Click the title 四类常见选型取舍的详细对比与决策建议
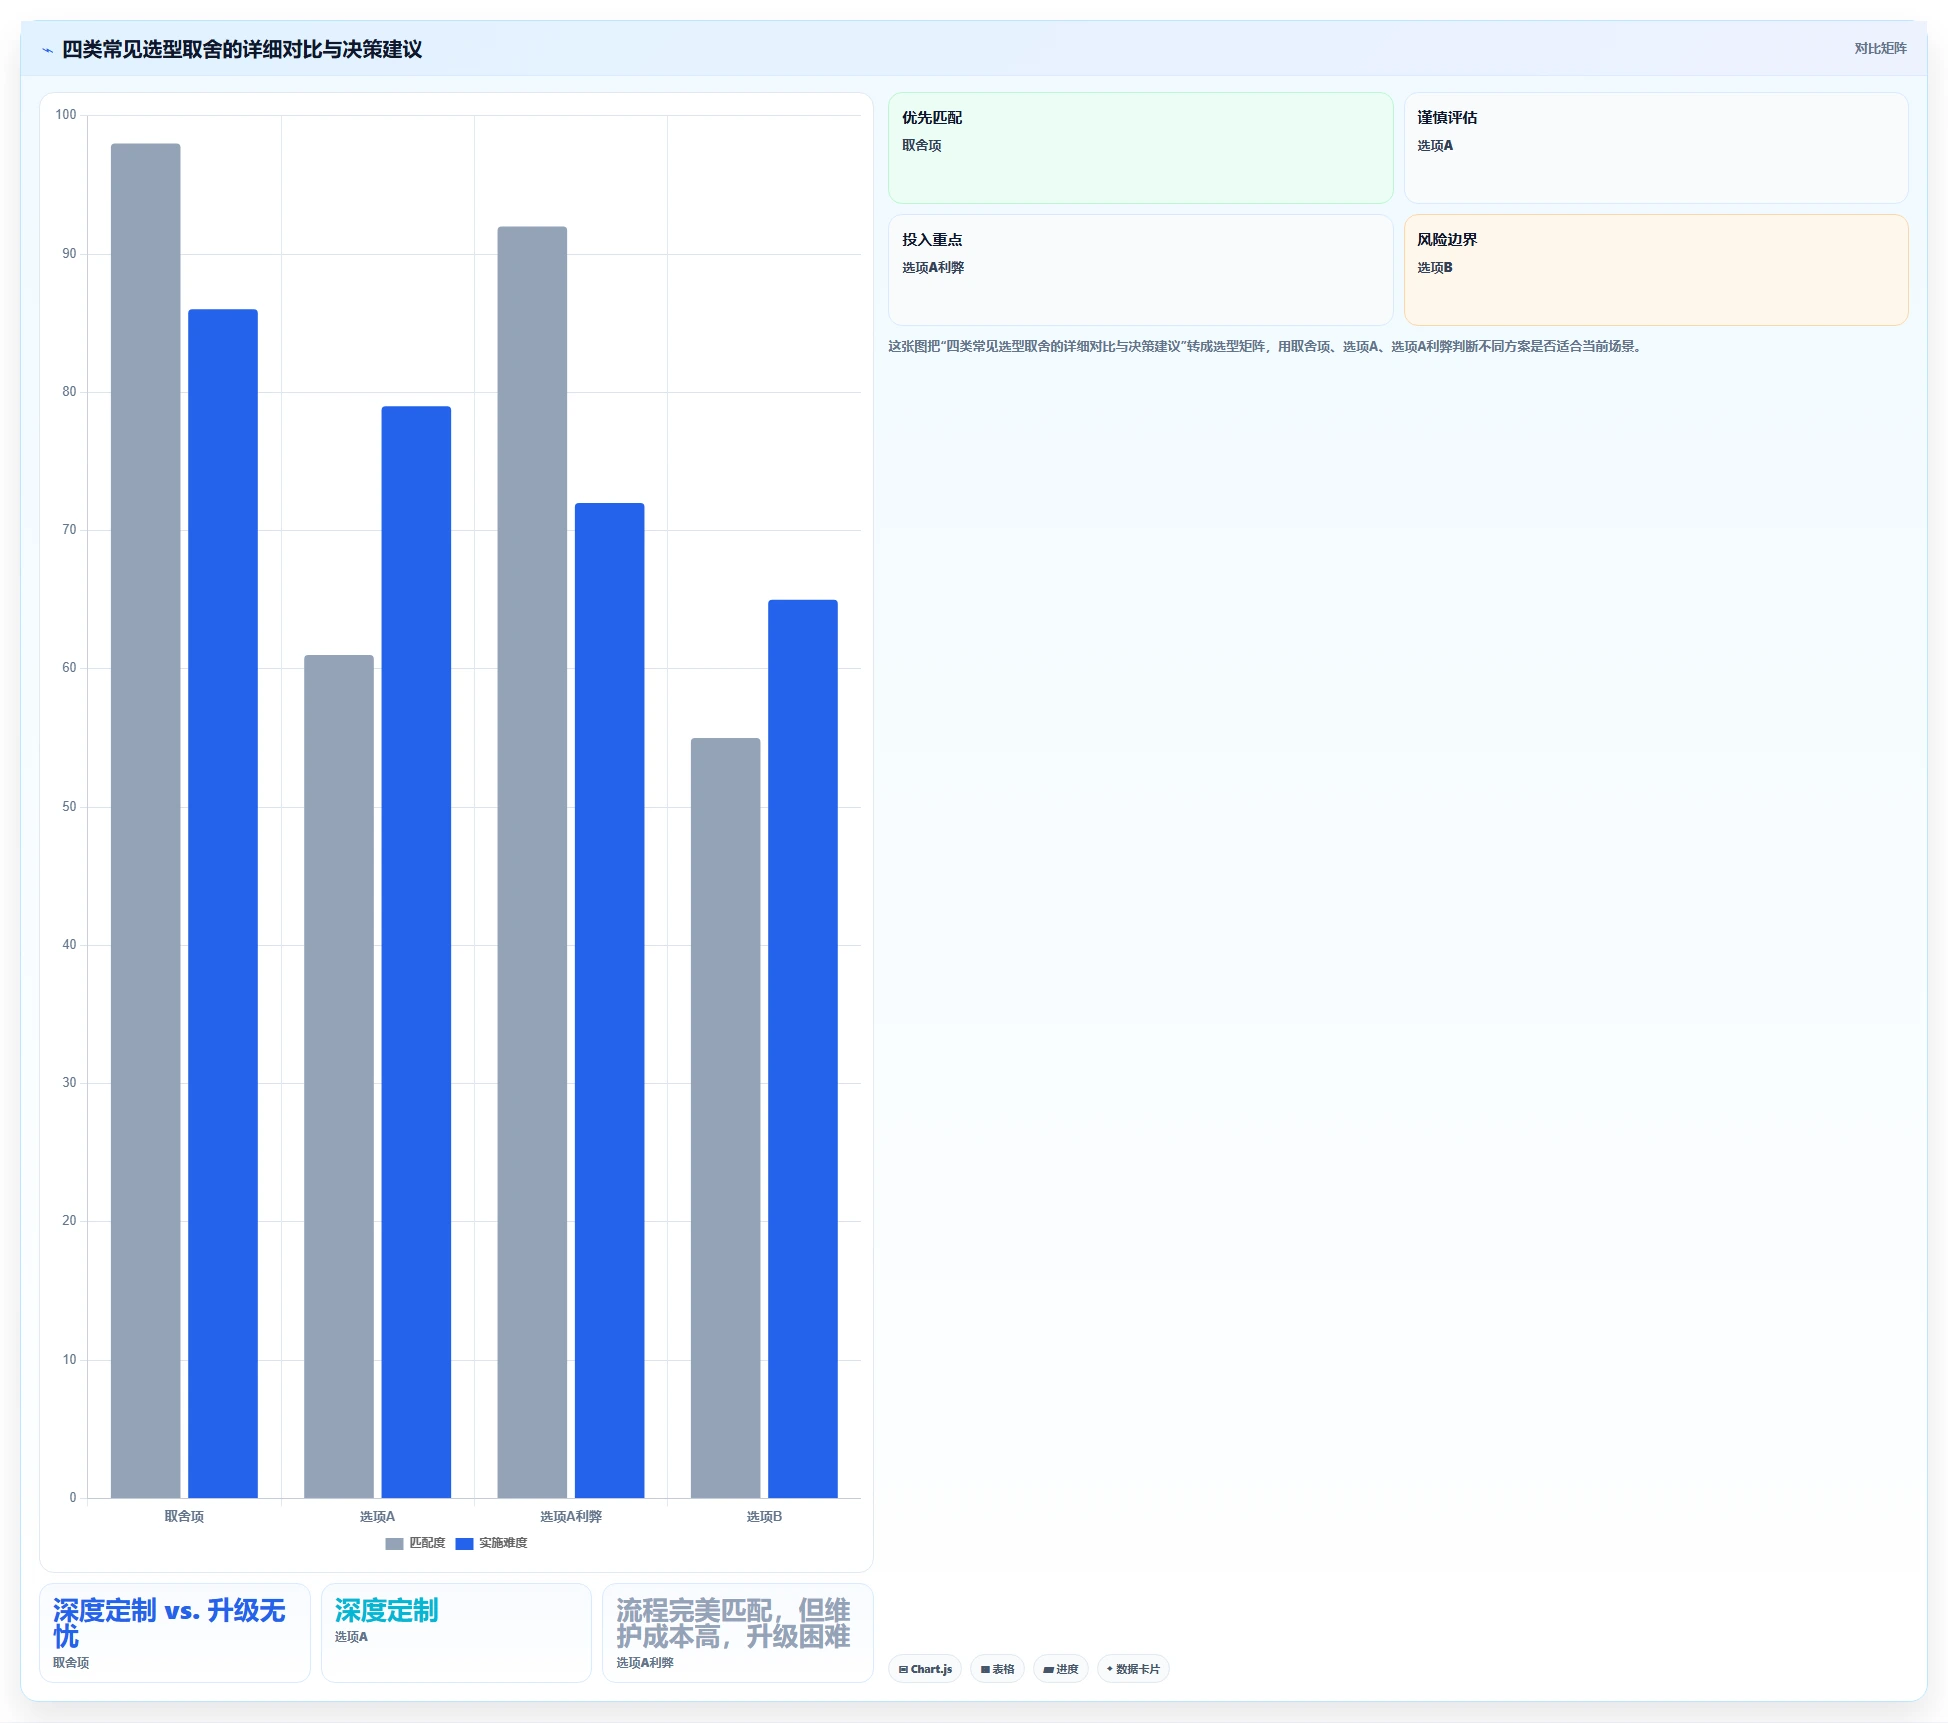The width and height of the screenshot is (1948, 1723). click(x=242, y=49)
